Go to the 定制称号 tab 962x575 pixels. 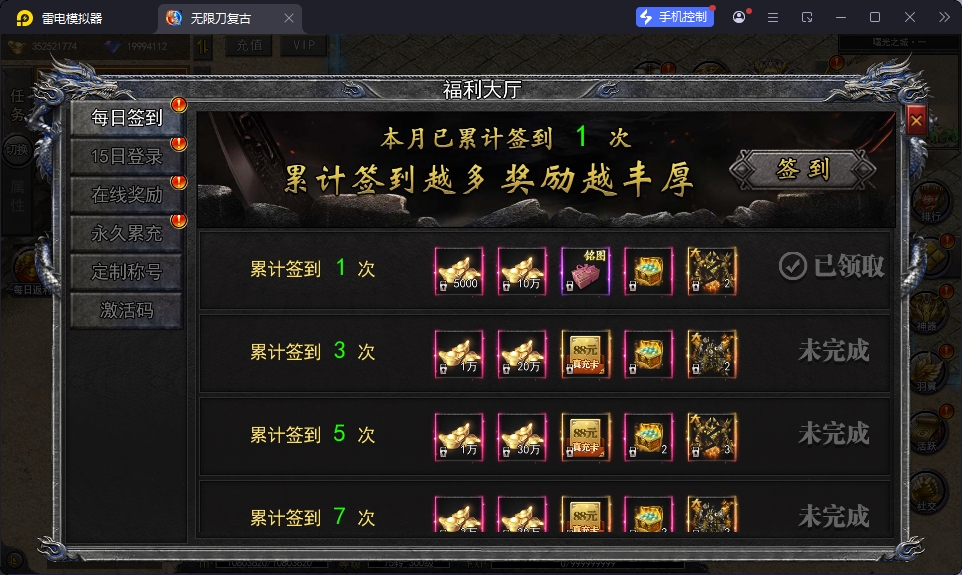pyautogui.click(x=126, y=271)
